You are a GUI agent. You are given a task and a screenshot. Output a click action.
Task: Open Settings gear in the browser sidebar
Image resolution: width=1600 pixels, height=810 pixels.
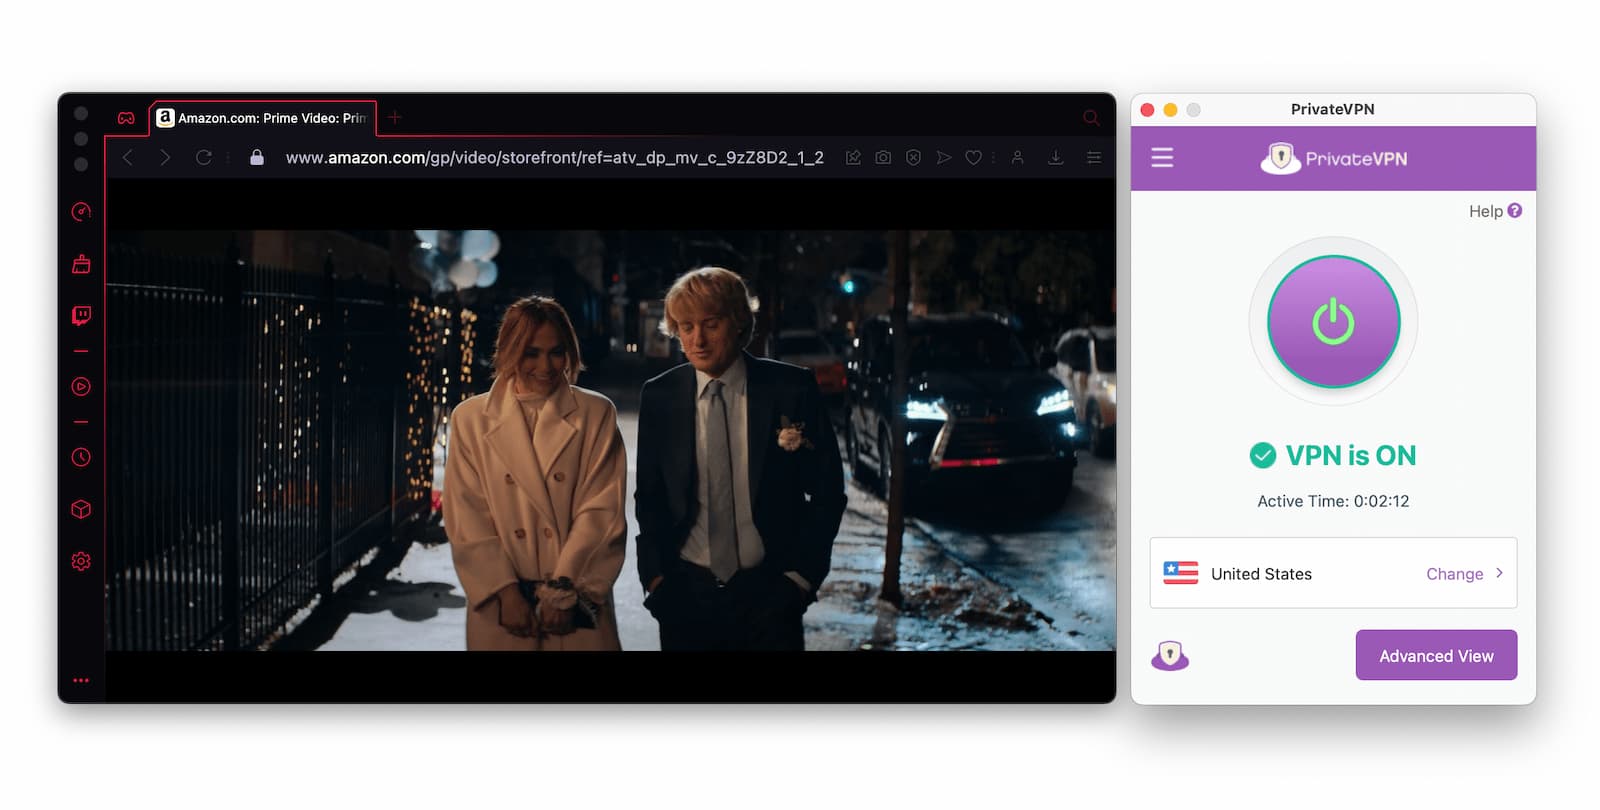tap(81, 562)
